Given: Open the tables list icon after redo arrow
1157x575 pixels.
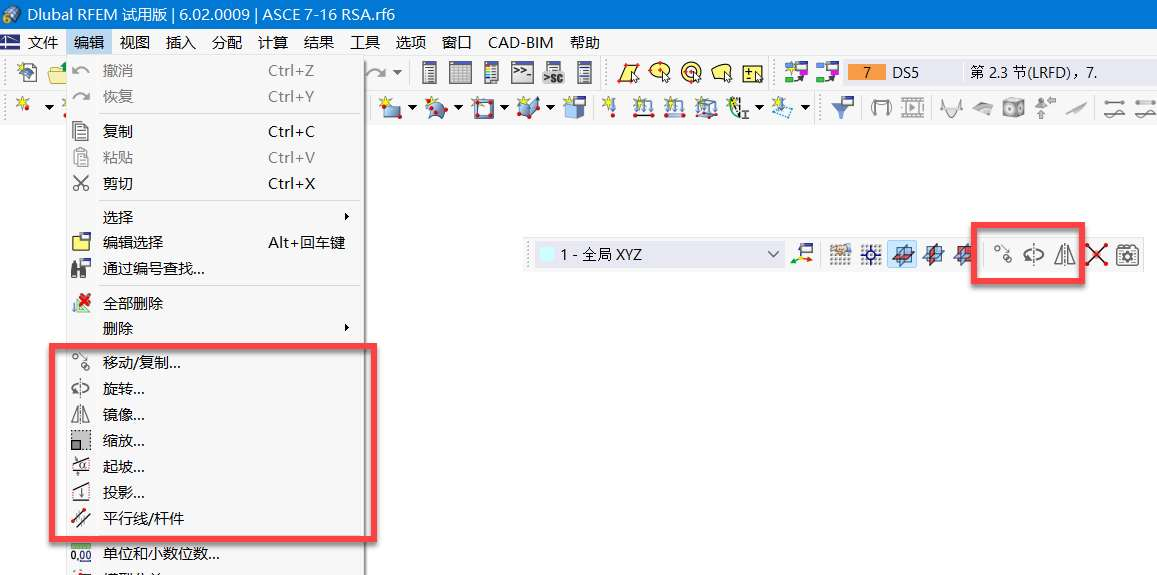Looking at the screenshot, I should pyautogui.click(x=429, y=72).
